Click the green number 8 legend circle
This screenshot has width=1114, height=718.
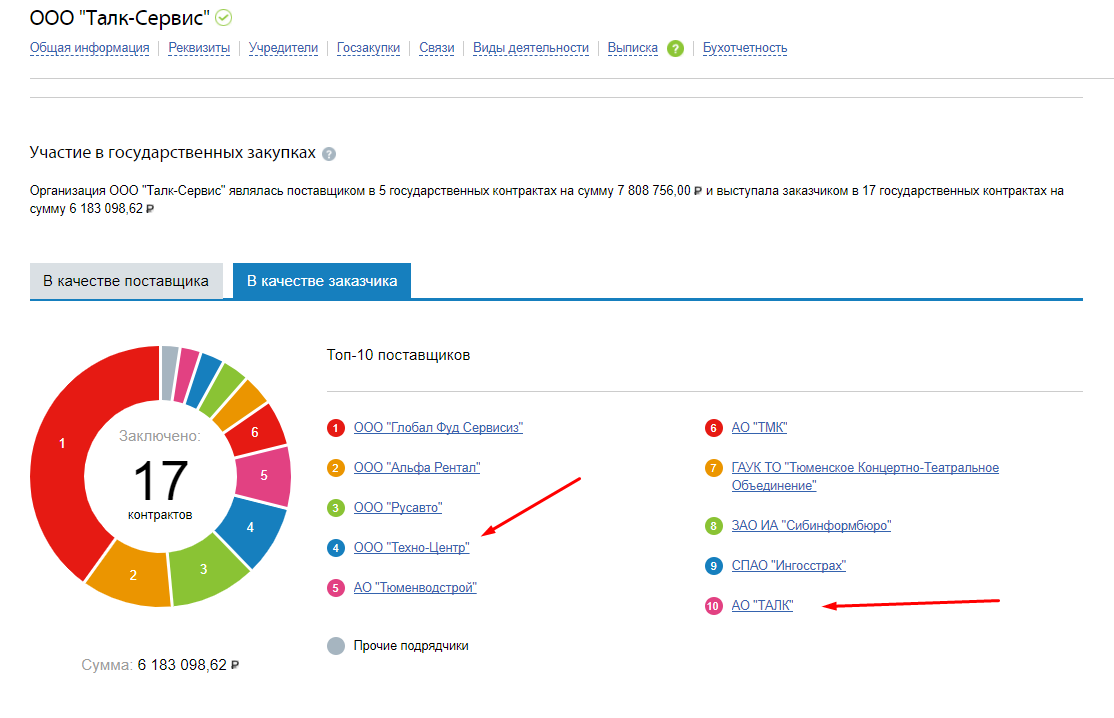coord(713,526)
